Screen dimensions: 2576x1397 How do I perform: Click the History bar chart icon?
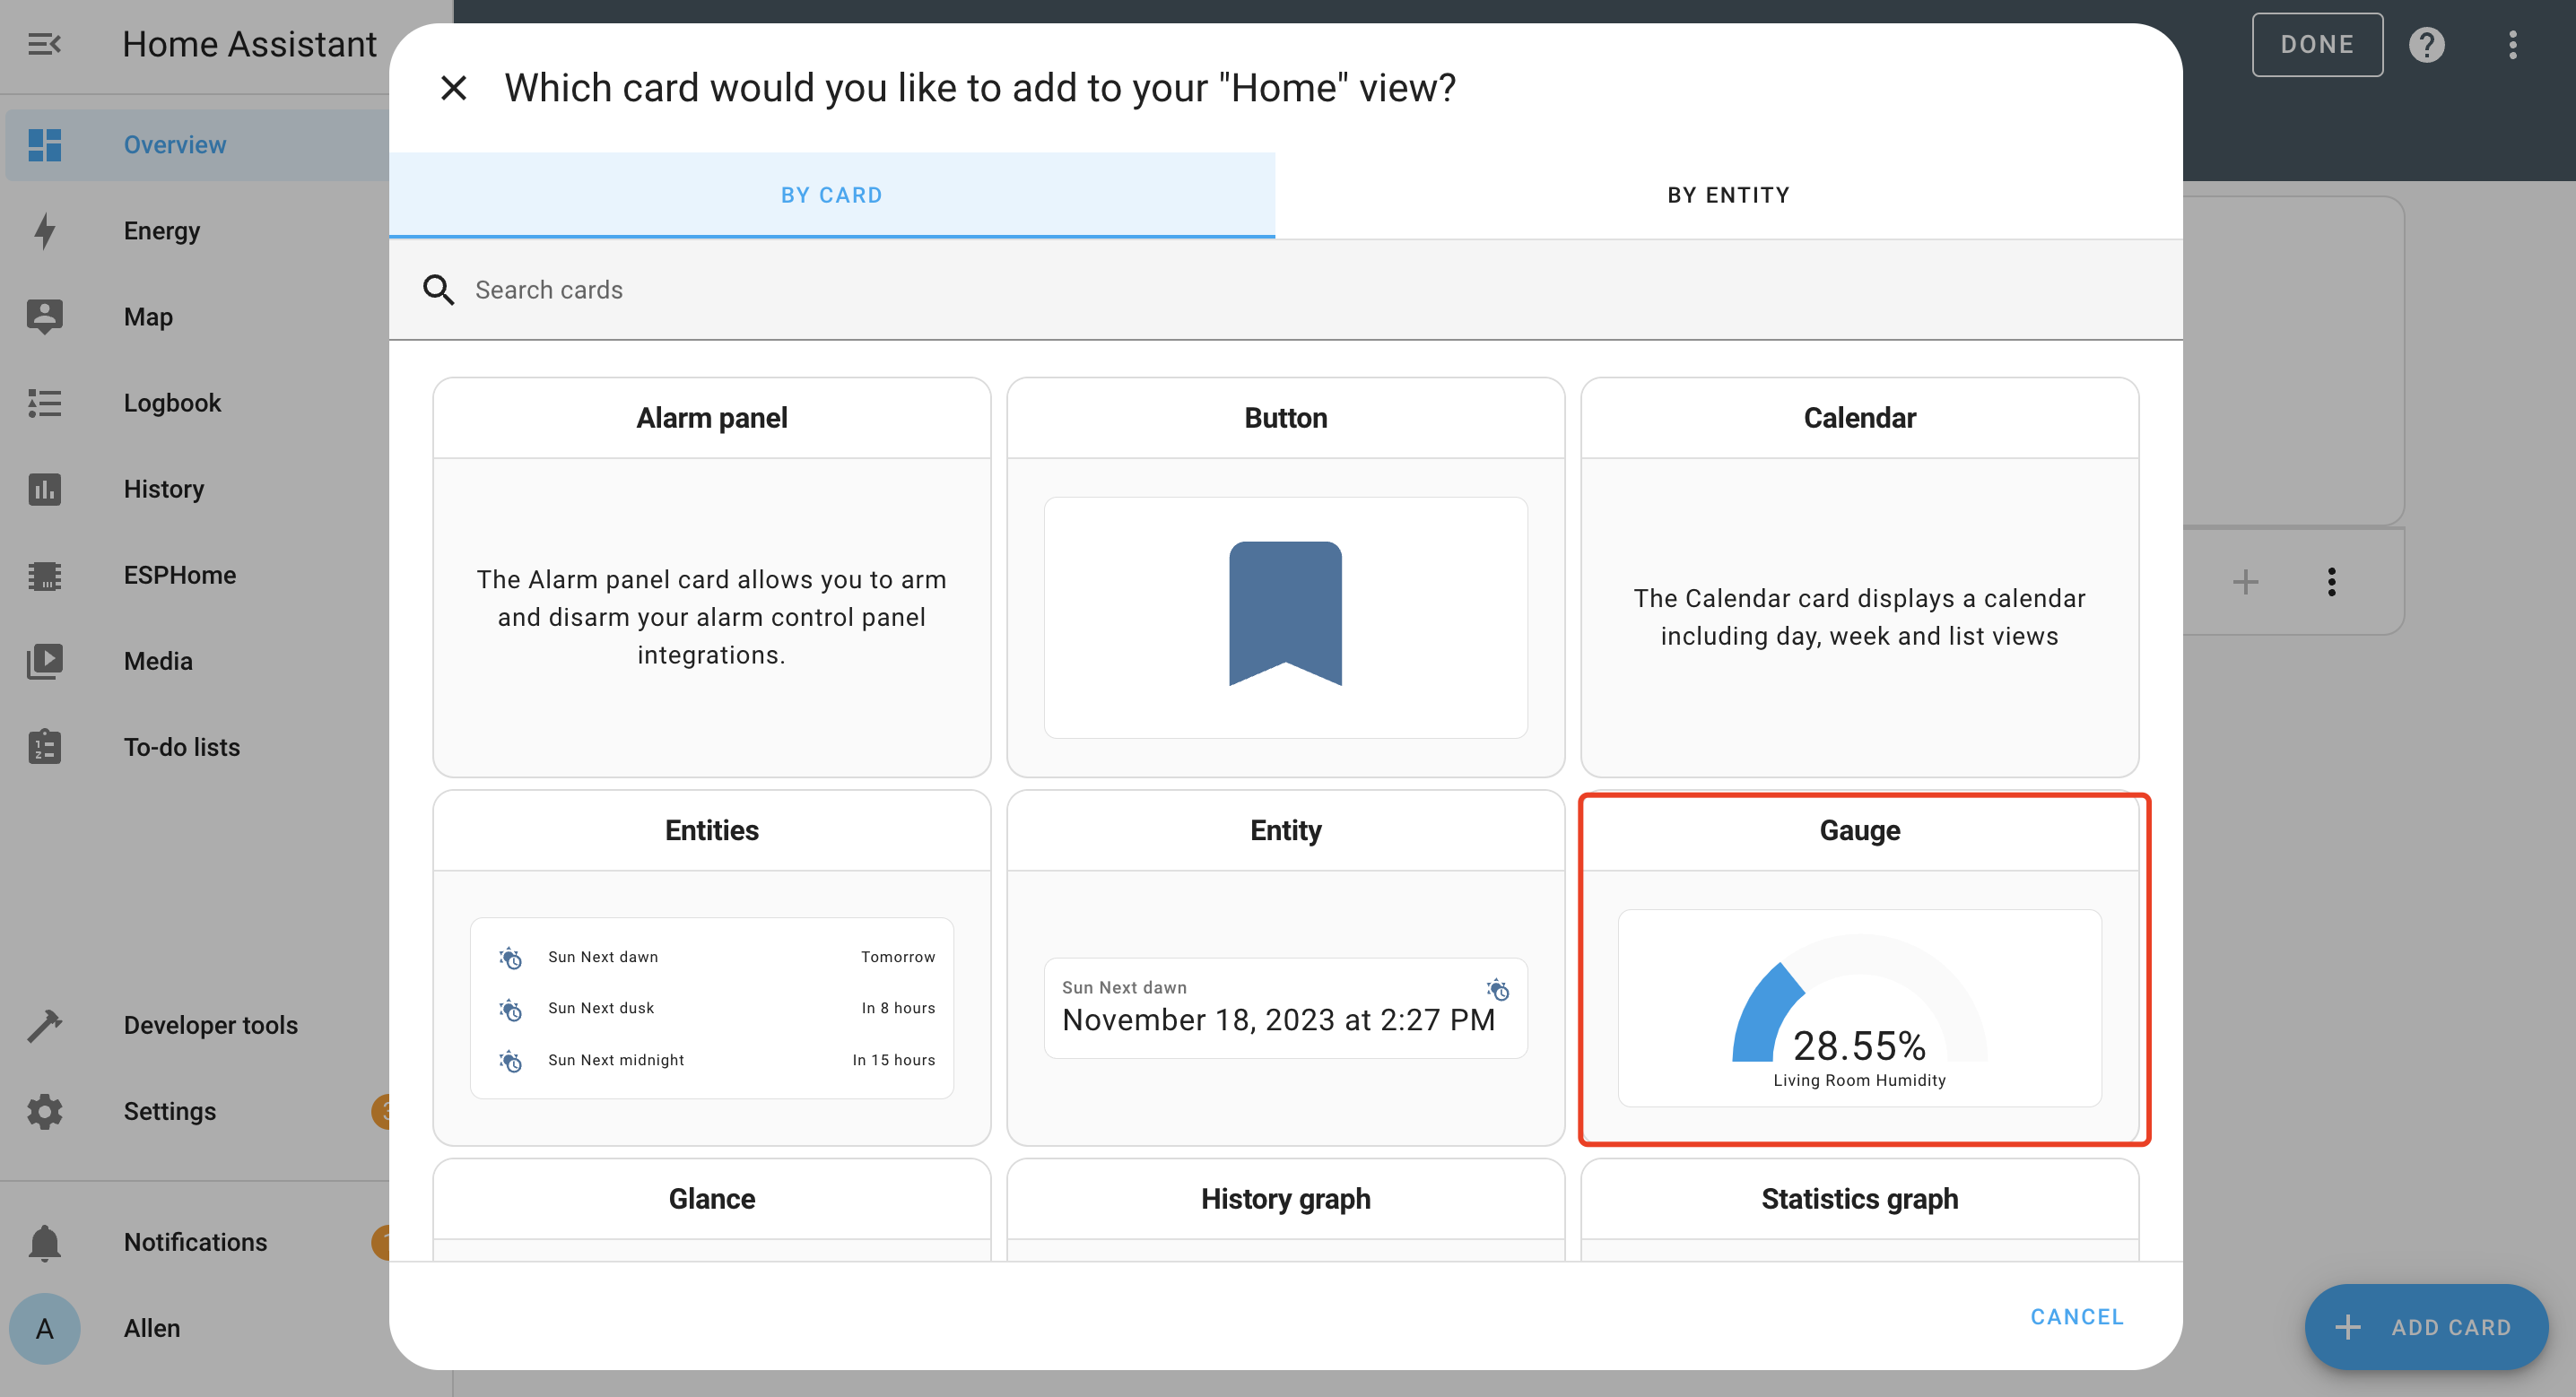[44, 489]
